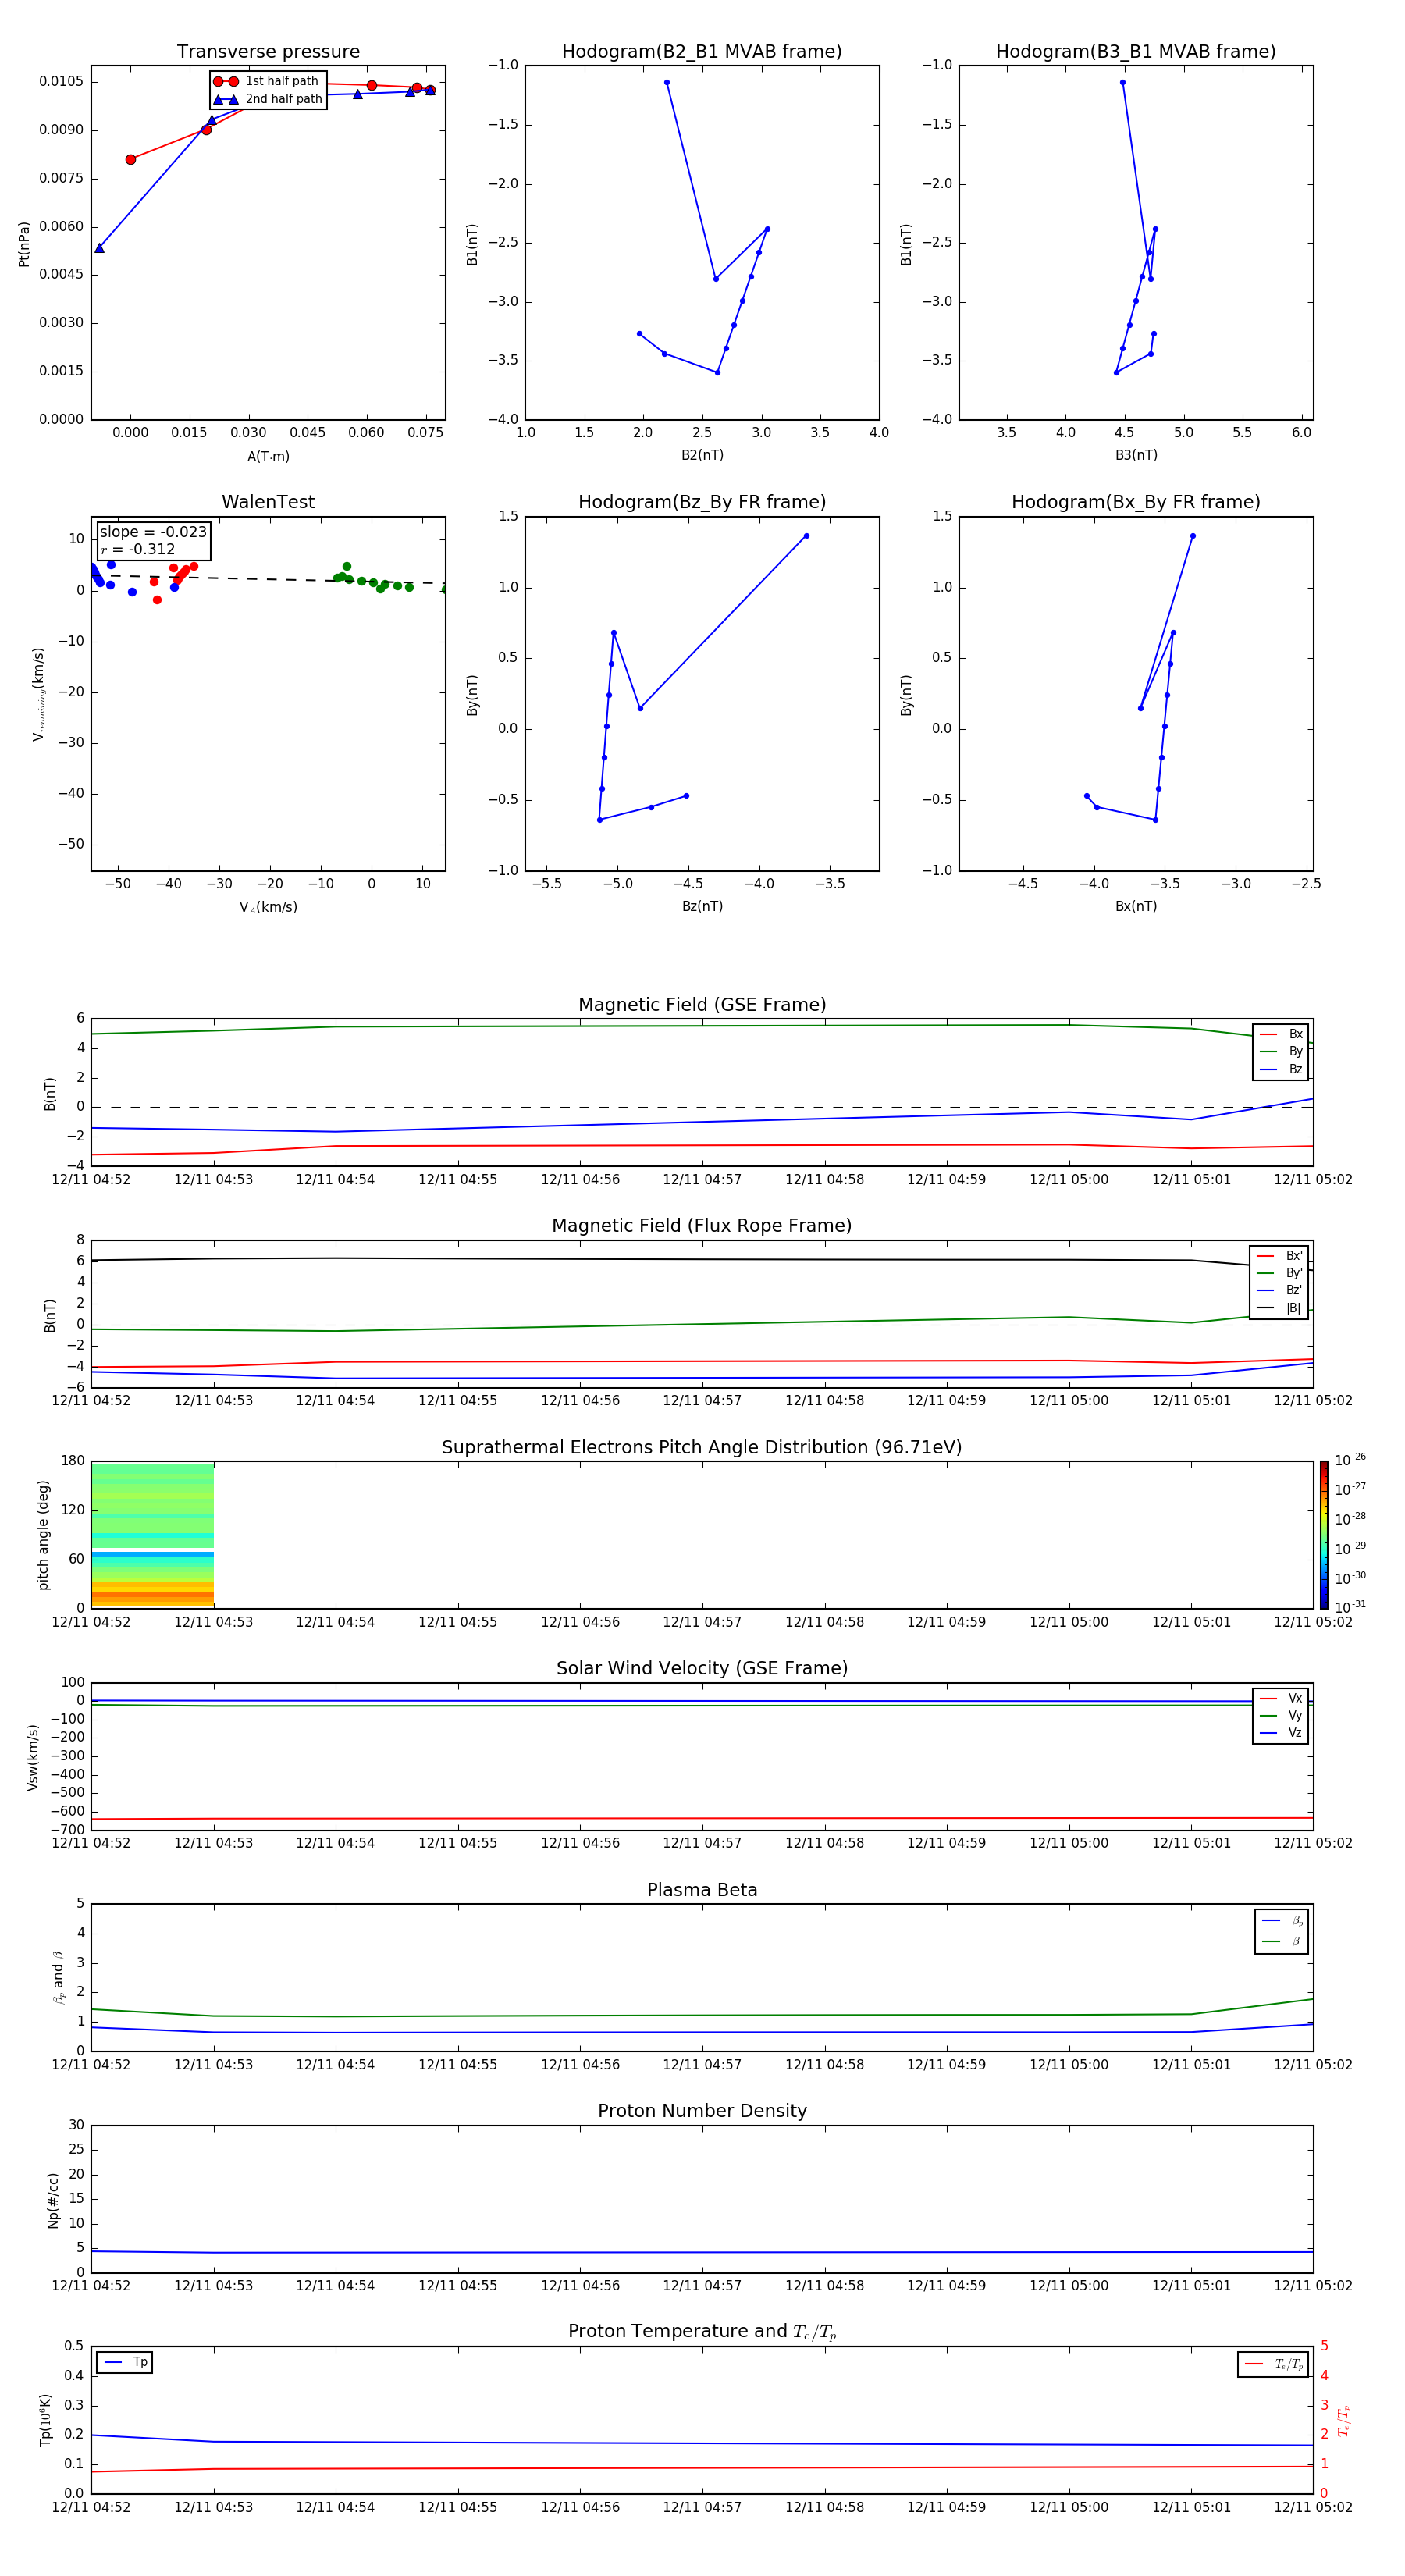The width and height of the screenshot is (1405, 2576).
Task: Select the 'Hodogram(Bx_By FR frame)' title
Action: [1136, 502]
